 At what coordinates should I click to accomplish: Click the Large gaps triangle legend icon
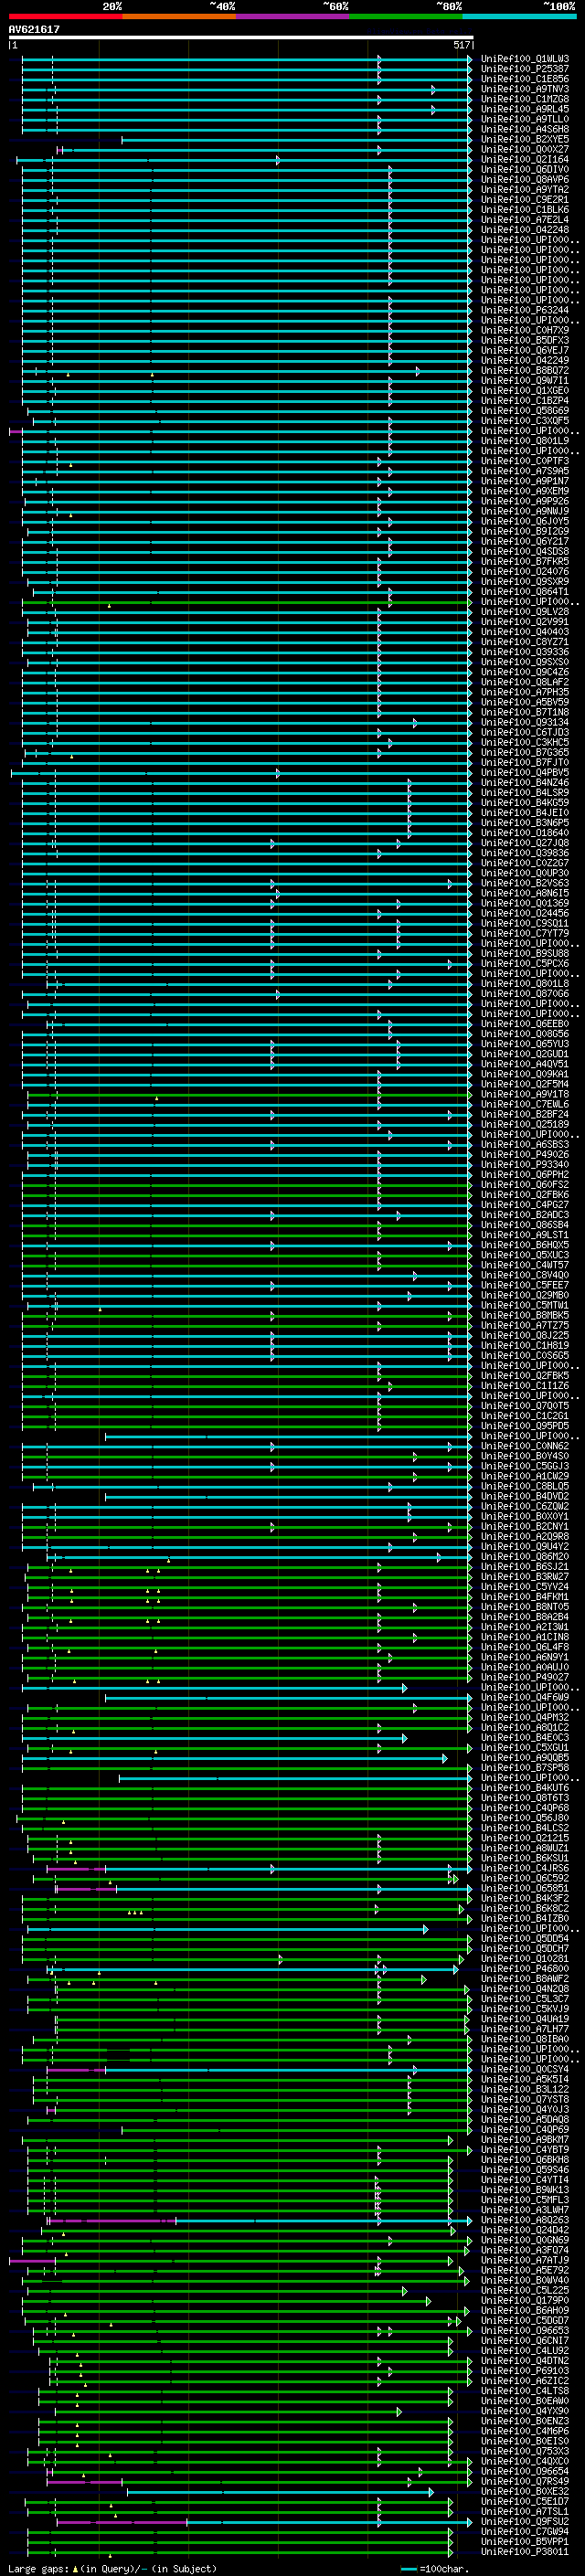pyautogui.click(x=75, y=2569)
